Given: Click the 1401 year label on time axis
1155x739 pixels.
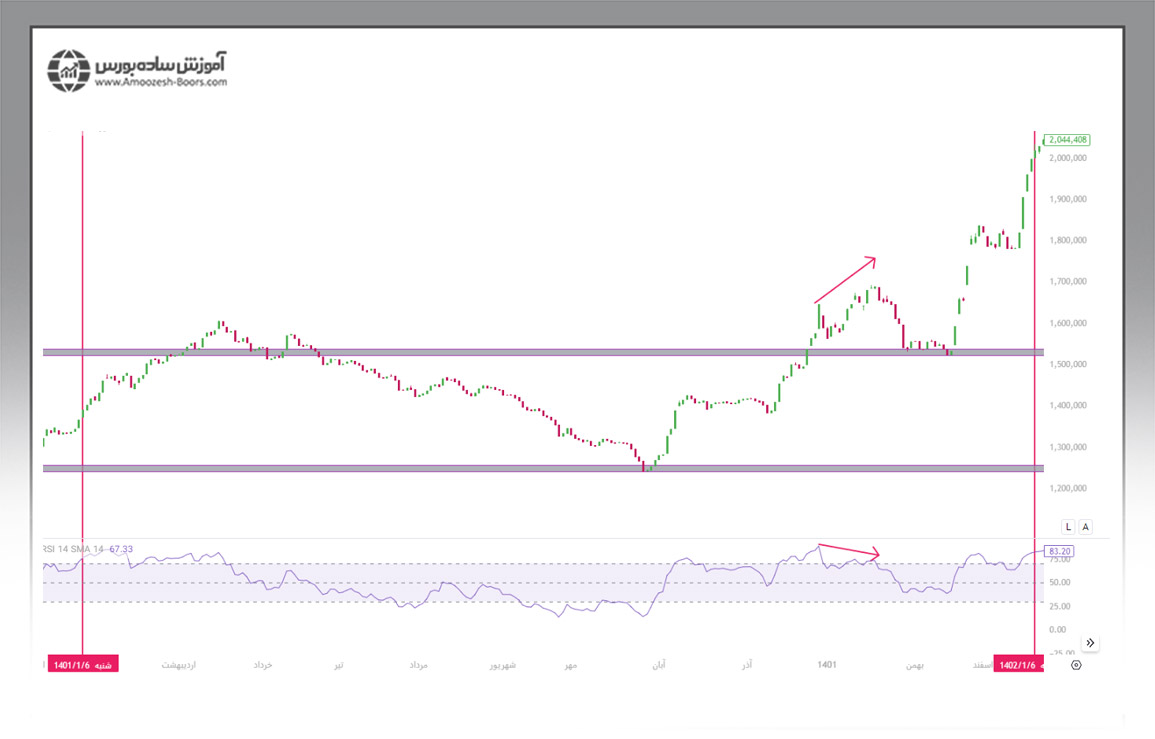Looking at the screenshot, I should pos(826,664).
